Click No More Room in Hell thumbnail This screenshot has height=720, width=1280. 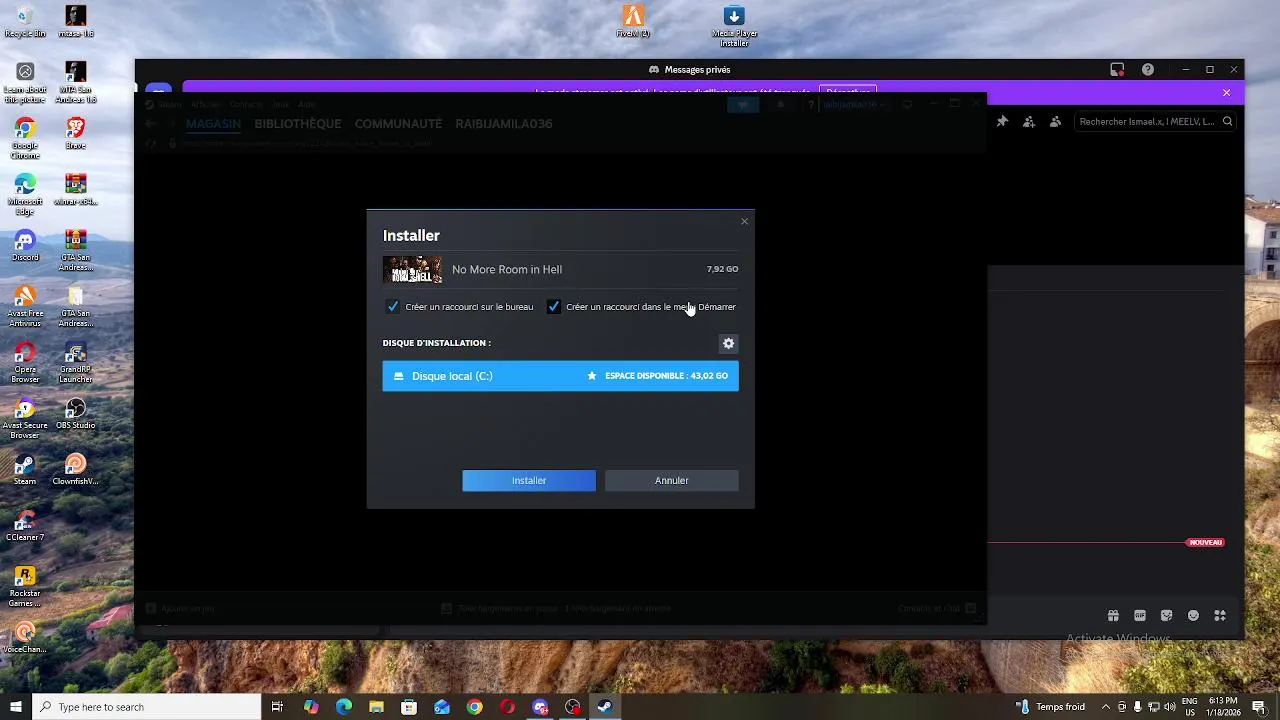point(412,270)
